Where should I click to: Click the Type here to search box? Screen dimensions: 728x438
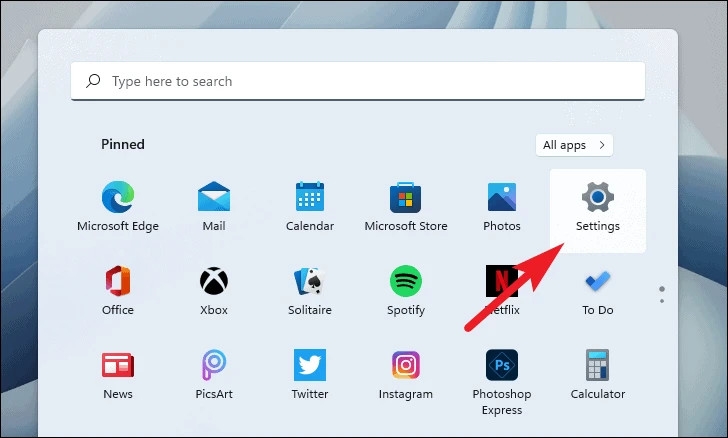pyautogui.click(x=358, y=81)
